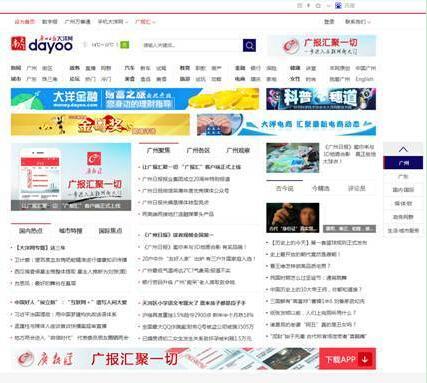
Task: Open the headline 让广报汇聚一切 "广报汇" 客户端正式上线
Action: 191,167
